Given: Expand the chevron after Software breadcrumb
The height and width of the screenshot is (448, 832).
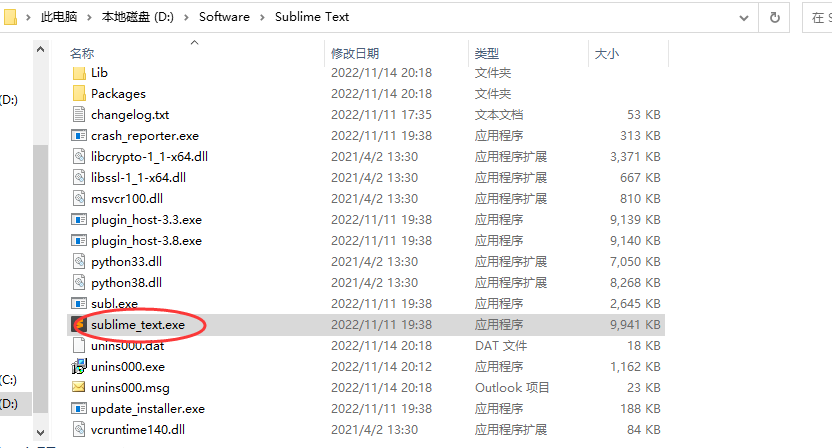Looking at the screenshot, I should pos(262,18).
